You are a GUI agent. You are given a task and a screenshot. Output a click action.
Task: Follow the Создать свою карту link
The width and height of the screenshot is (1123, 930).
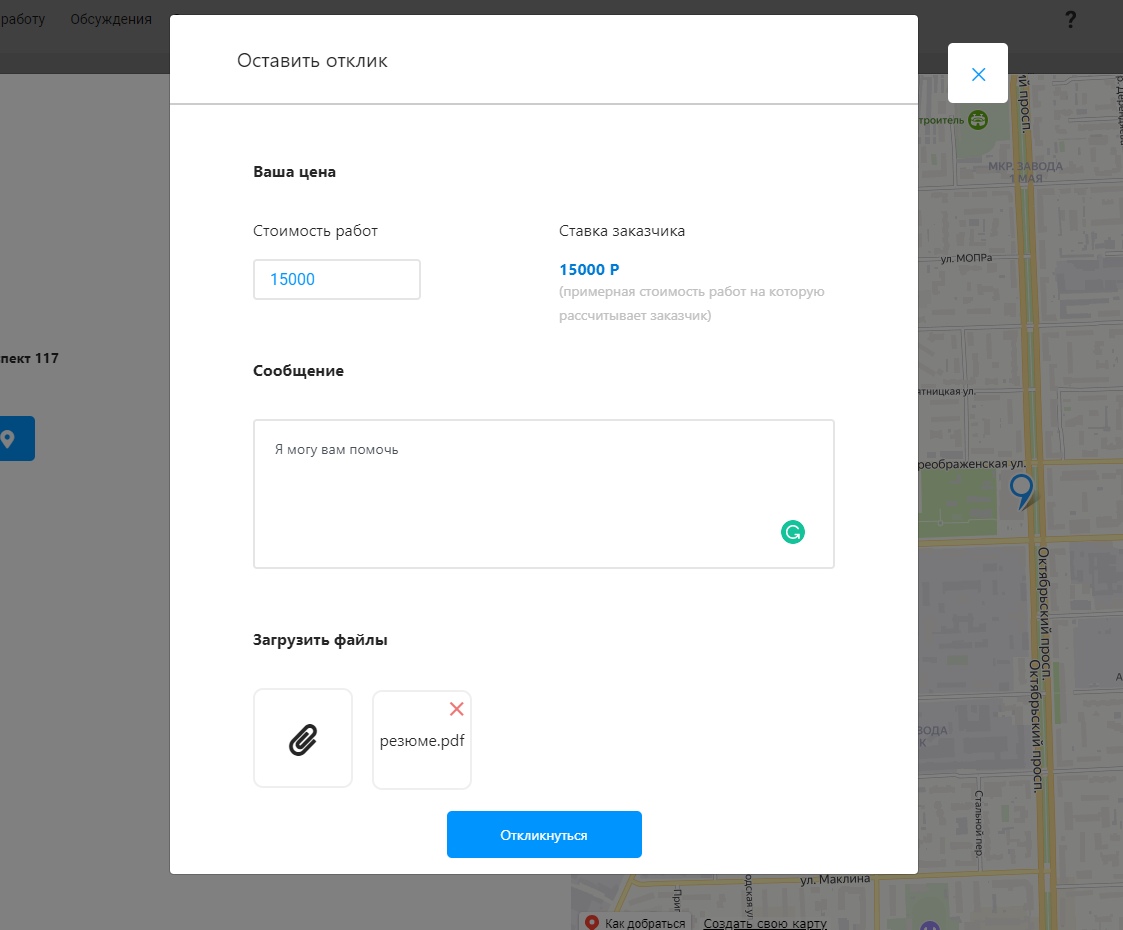point(765,923)
